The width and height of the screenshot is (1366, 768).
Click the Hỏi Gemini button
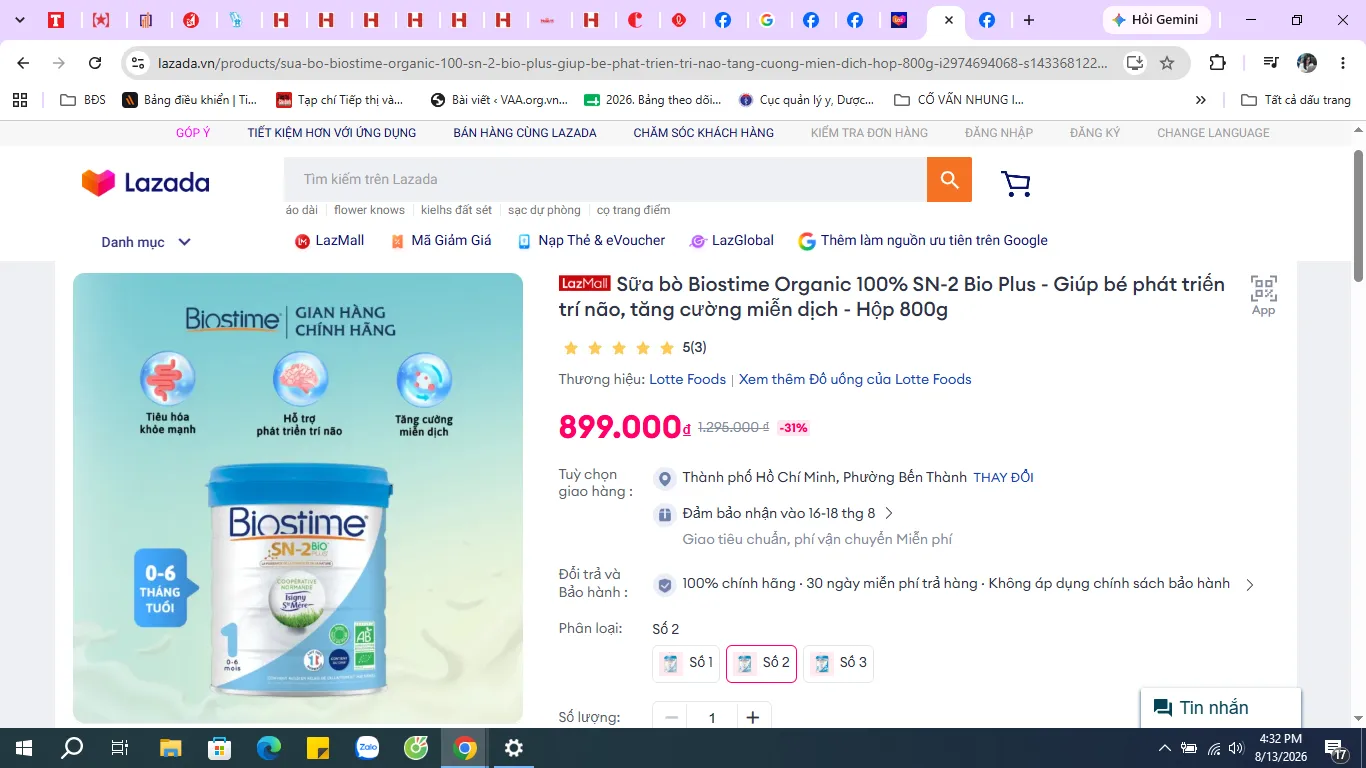[1156, 20]
